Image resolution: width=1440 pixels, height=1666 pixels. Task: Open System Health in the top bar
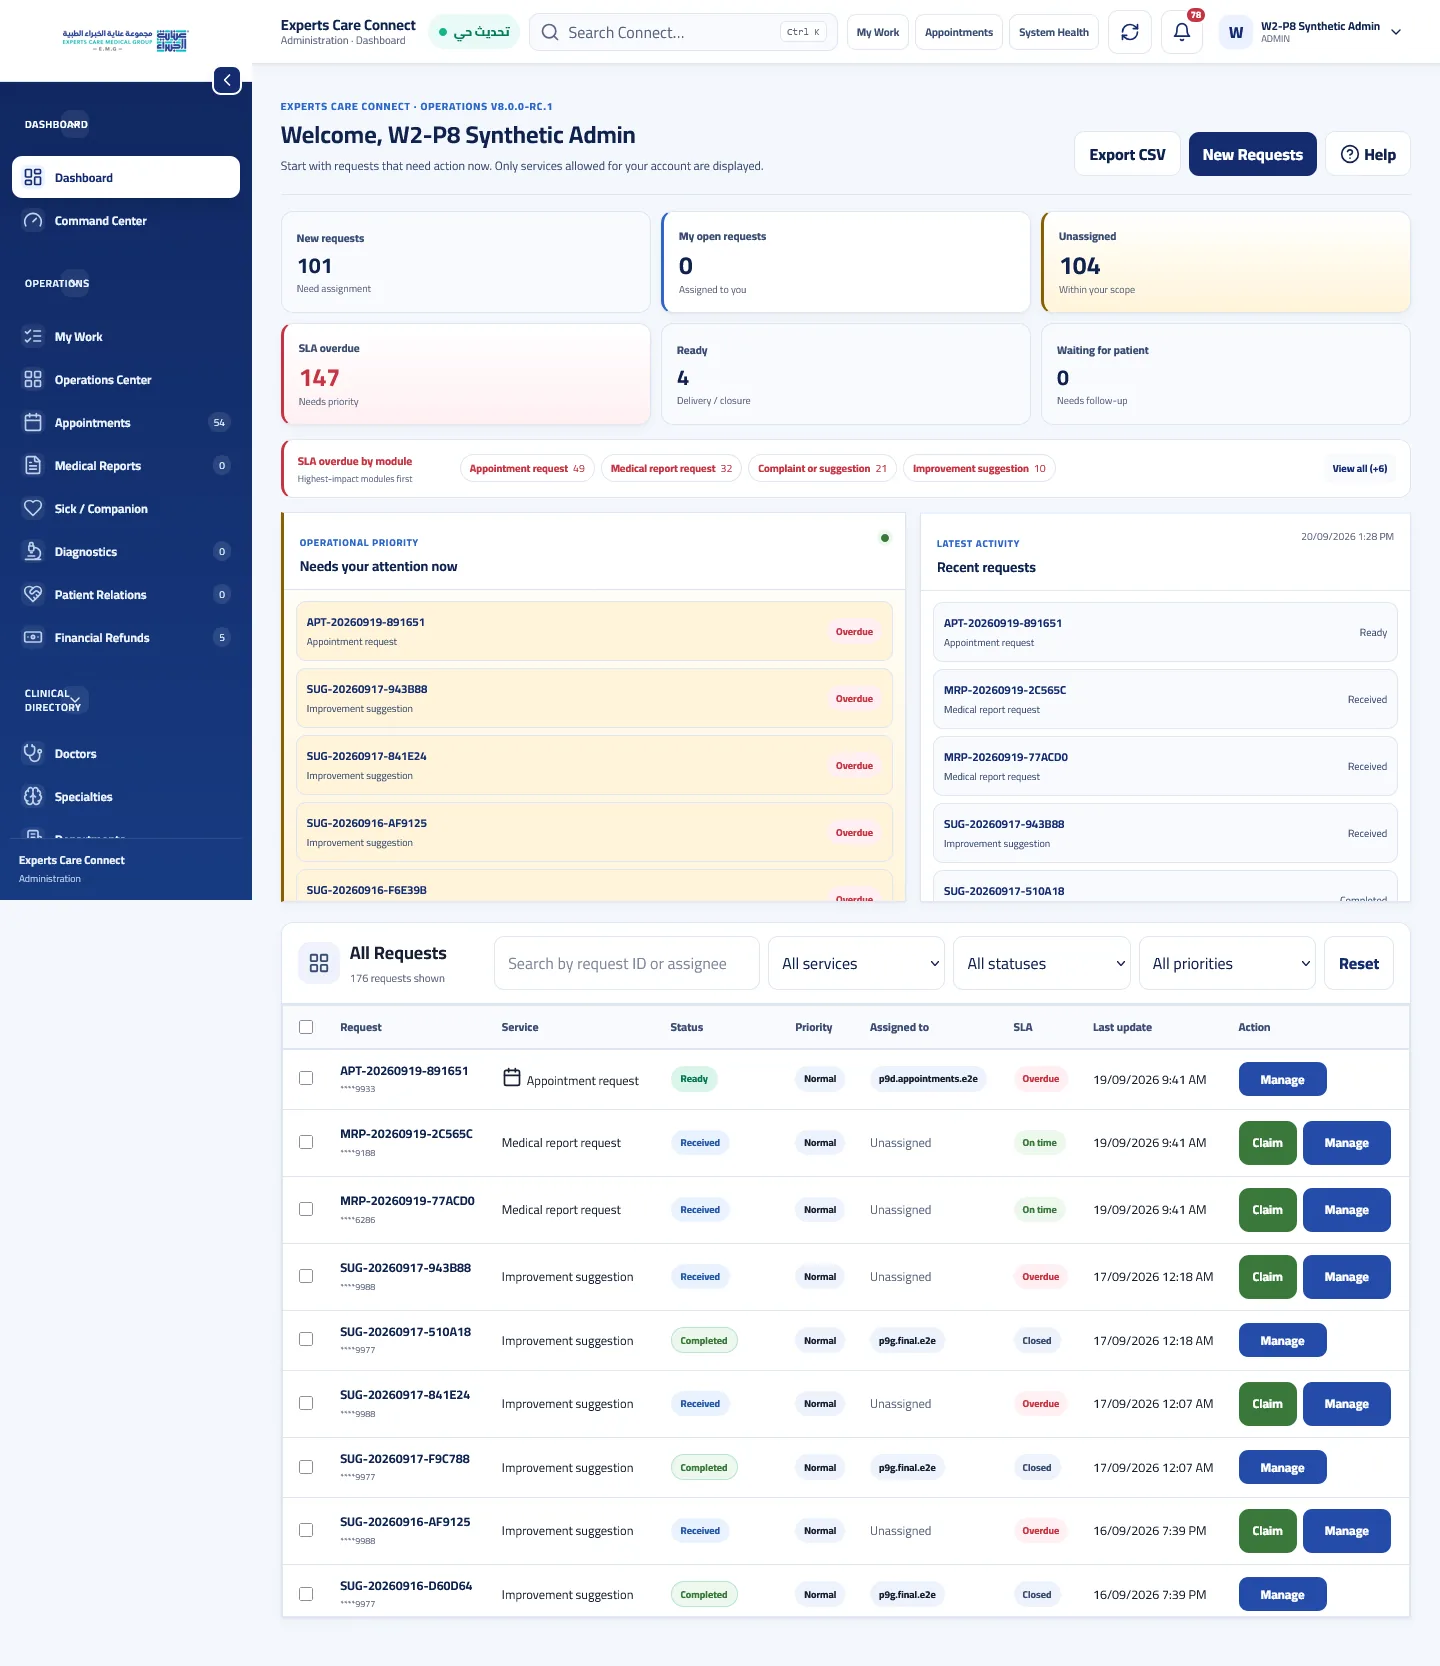pos(1054,32)
